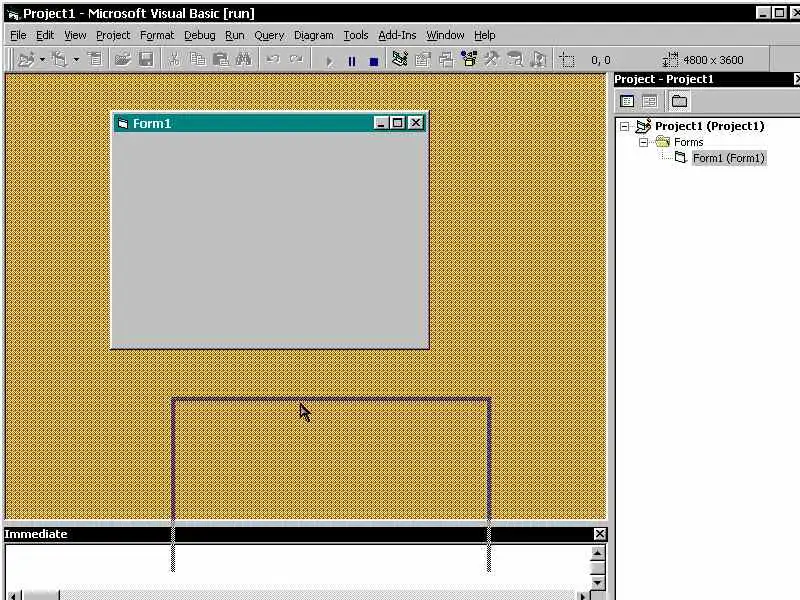Click the Undo toolbar icon
The height and width of the screenshot is (600, 800).
click(273, 60)
